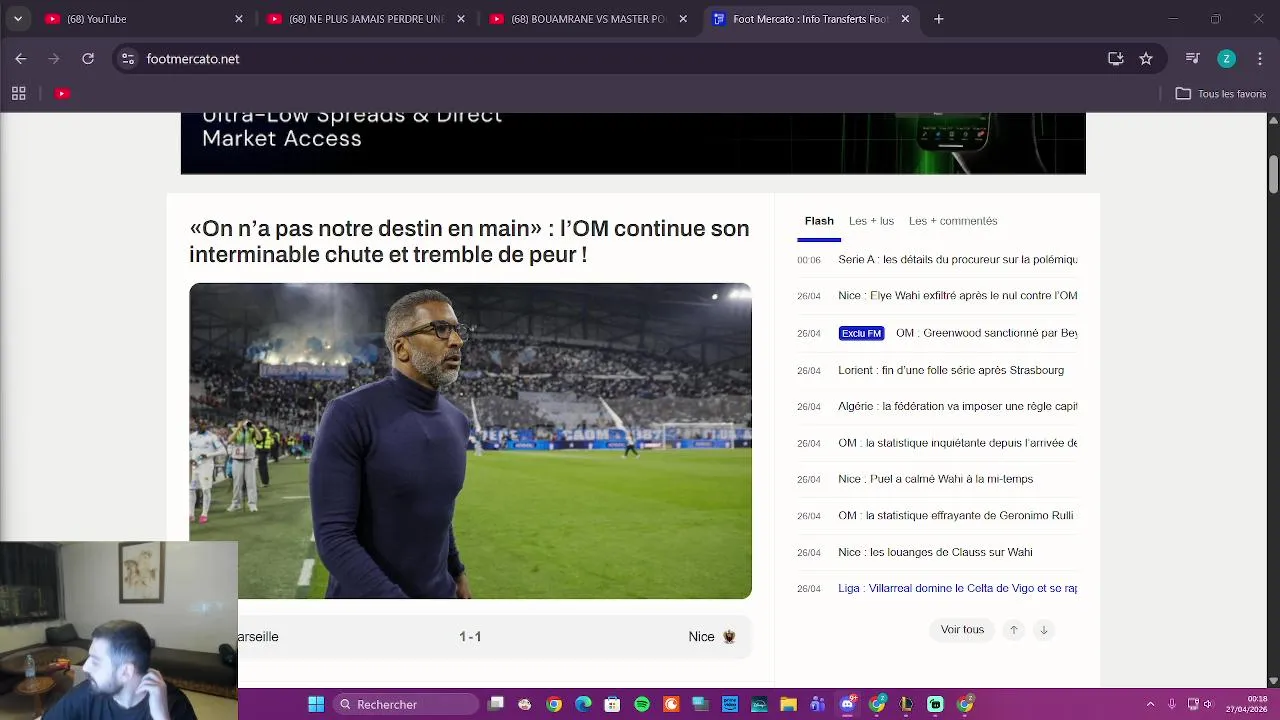Select the Flash news tab
The height and width of the screenshot is (720, 1280).
(819, 221)
